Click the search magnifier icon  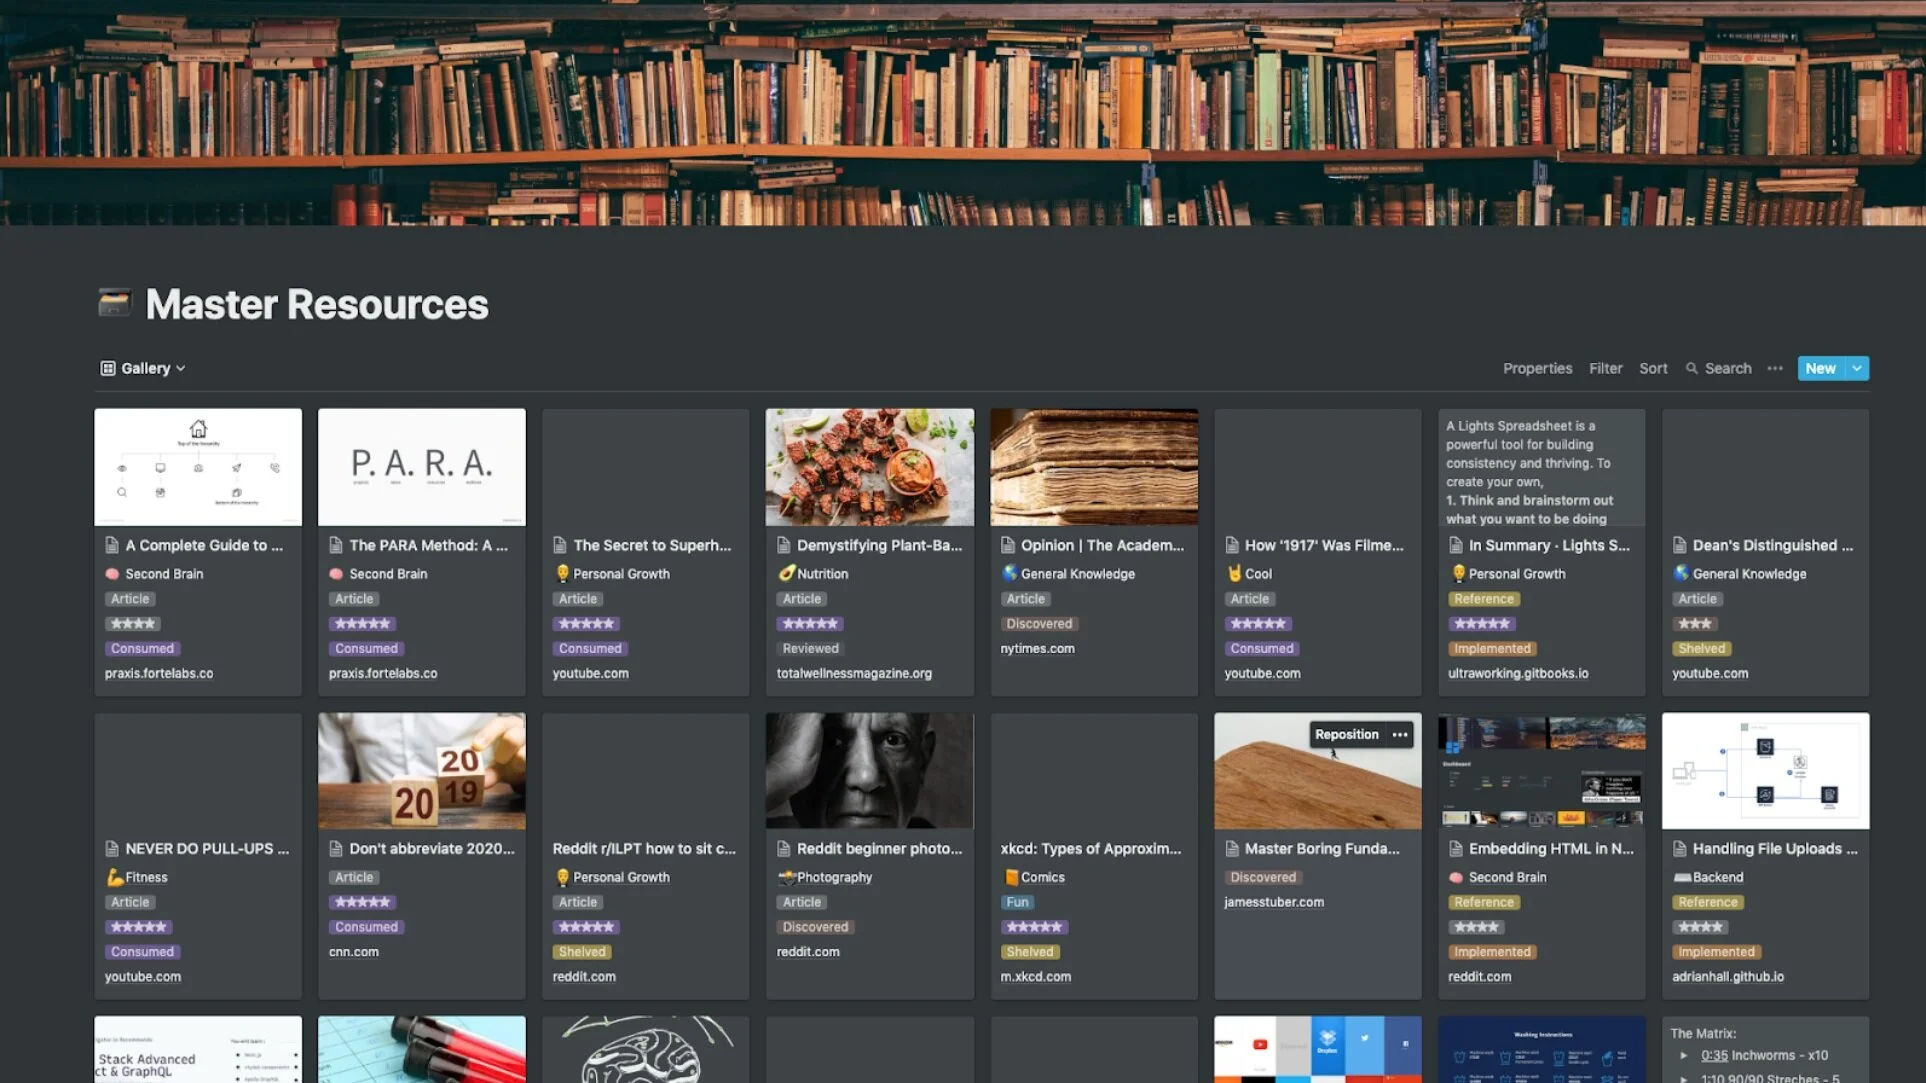(x=1691, y=368)
